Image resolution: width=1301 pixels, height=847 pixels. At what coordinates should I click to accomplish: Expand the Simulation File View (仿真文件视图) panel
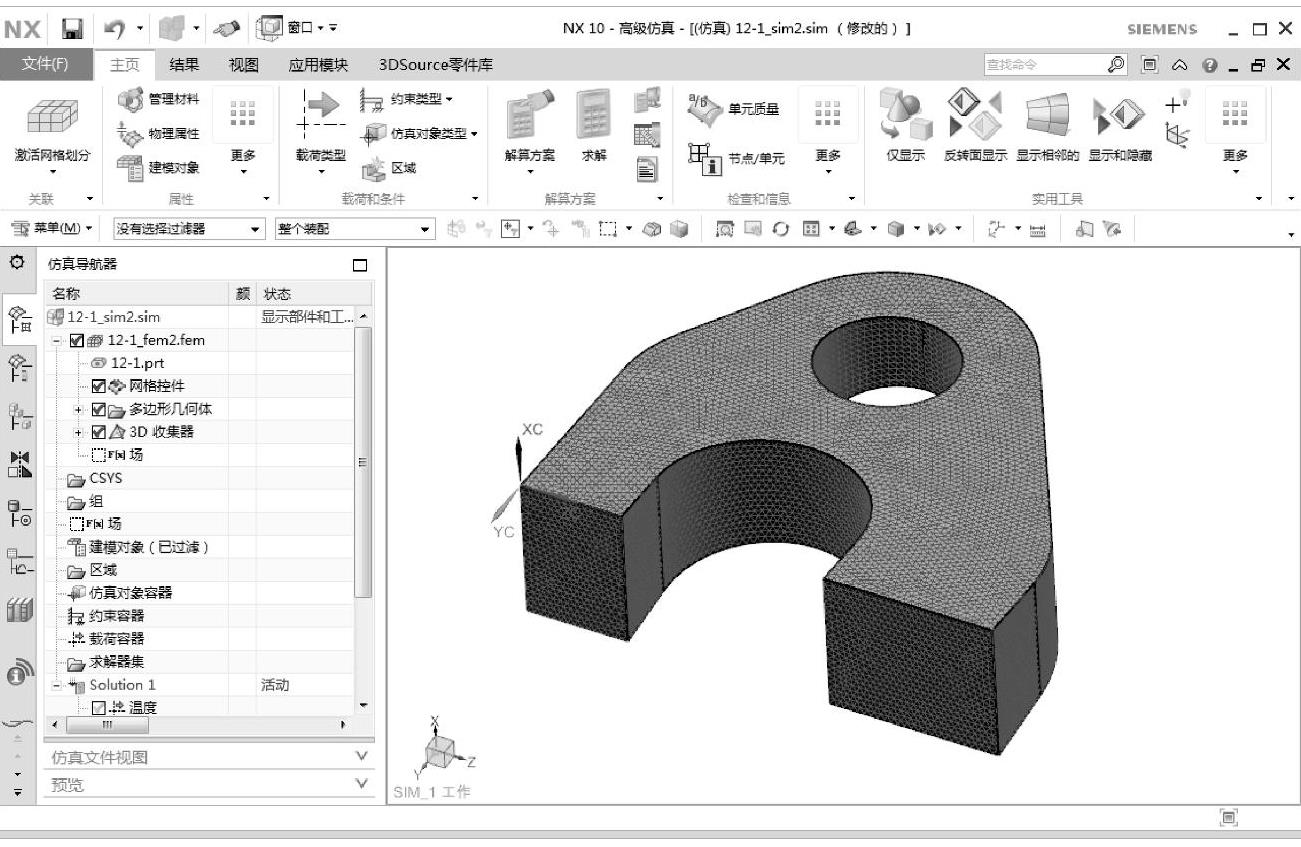(x=210, y=758)
